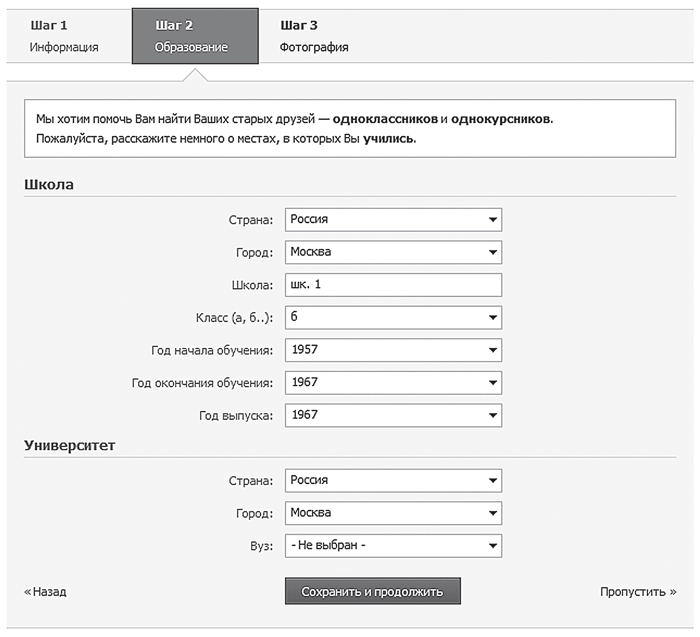Click the arrow icon of school Город field
The width and height of the screenshot is (700, 637).
pos(492,252)
